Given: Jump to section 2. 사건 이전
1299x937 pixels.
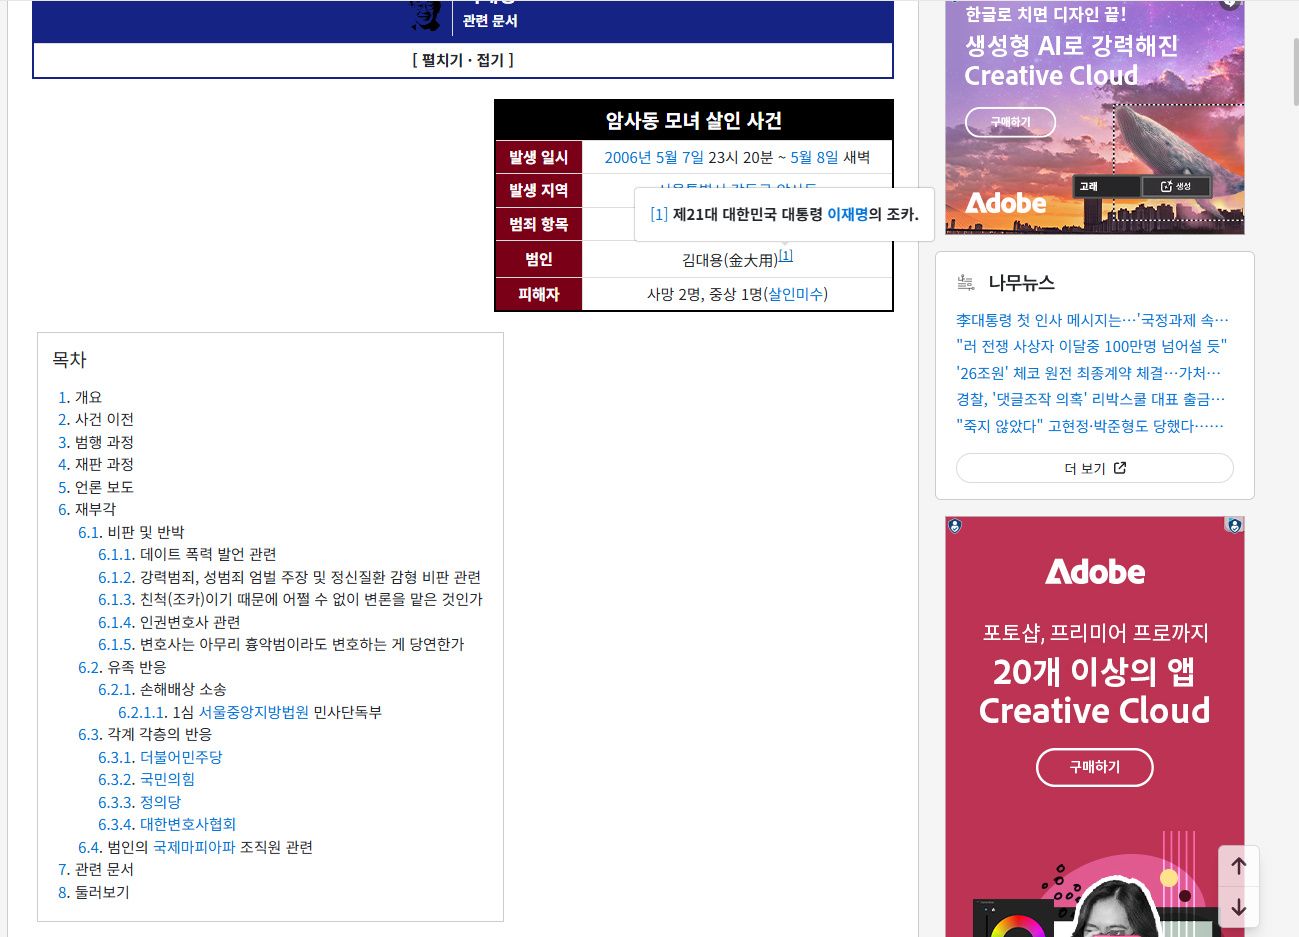Looking at the screenshot, I should 96,419.
